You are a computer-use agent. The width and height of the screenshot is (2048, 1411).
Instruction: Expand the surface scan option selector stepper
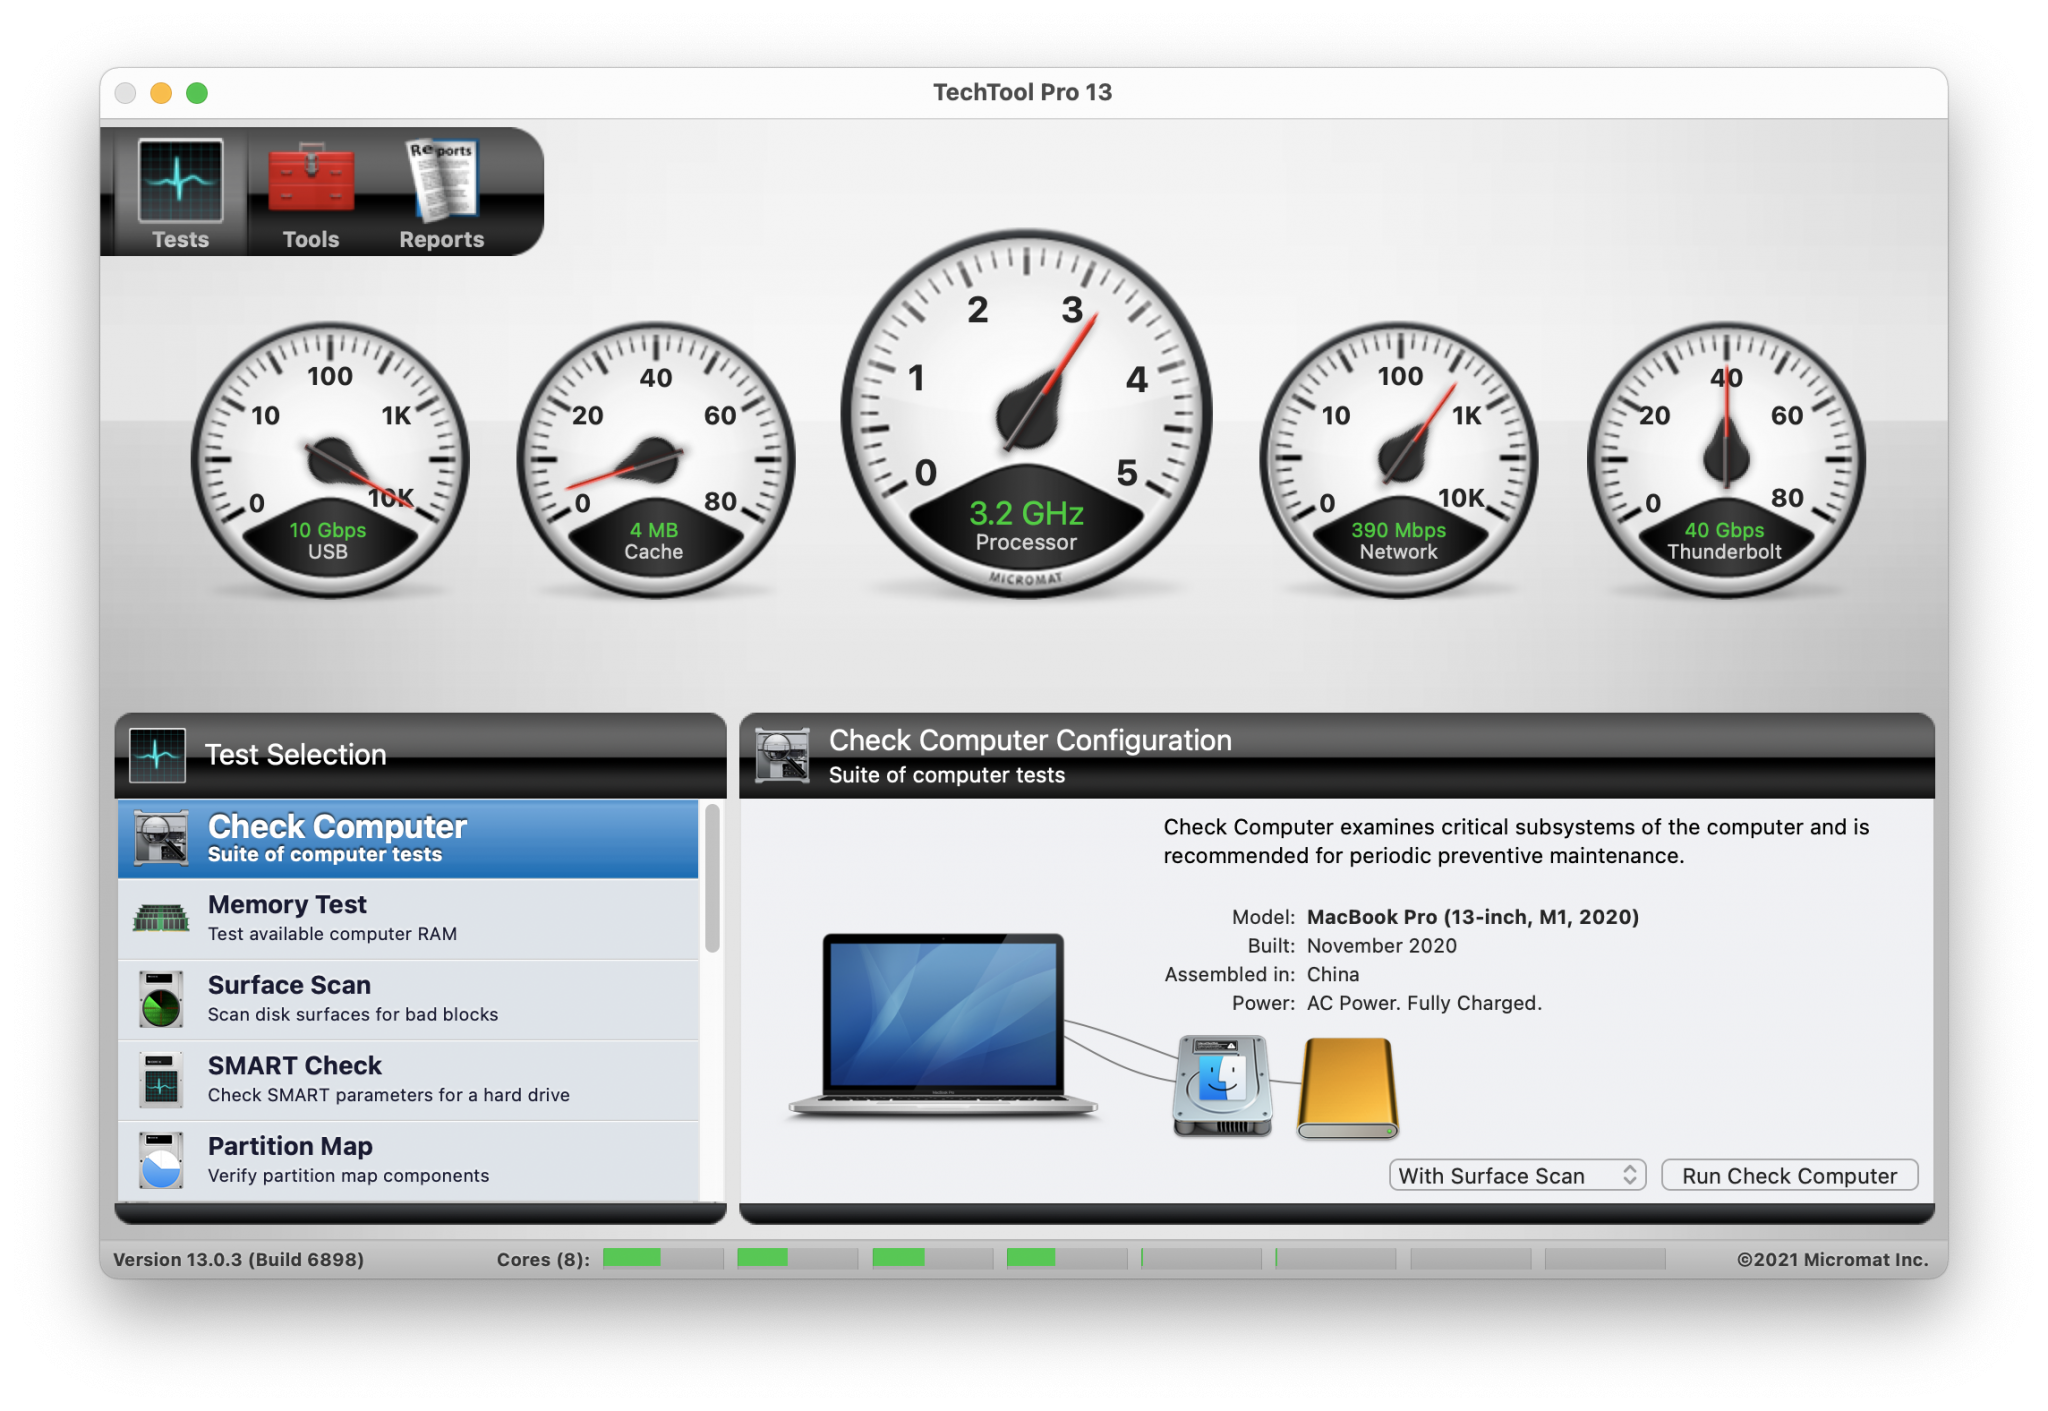click(x=1632, y=1175)
